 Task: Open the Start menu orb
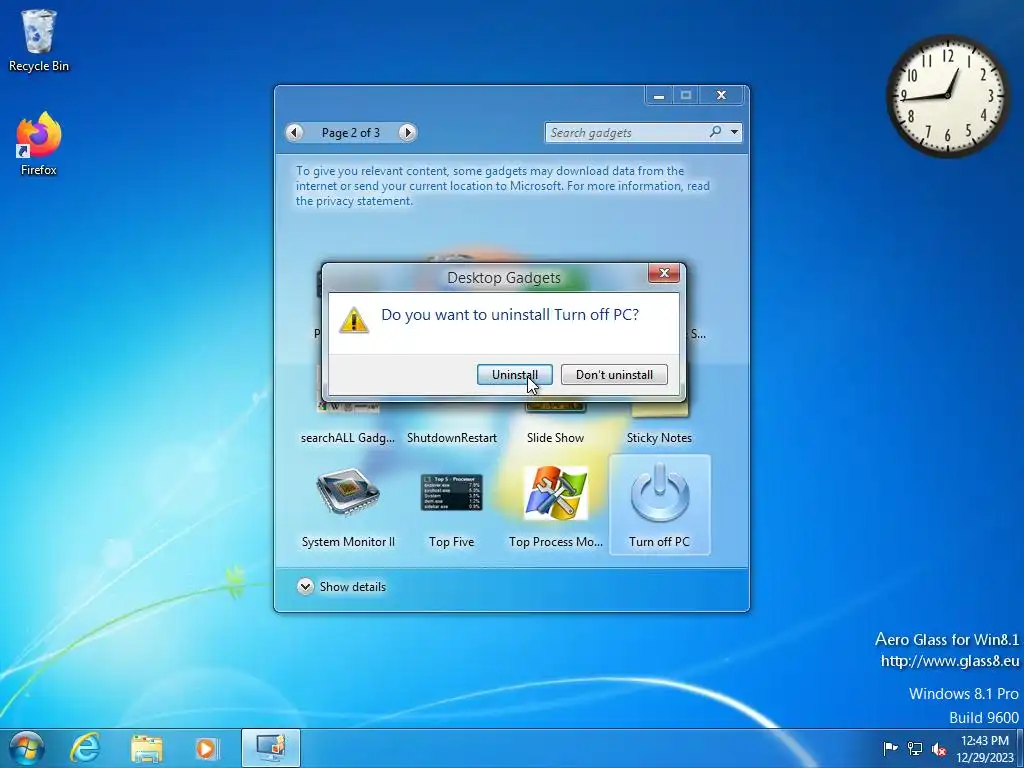[x=27, y=748]
